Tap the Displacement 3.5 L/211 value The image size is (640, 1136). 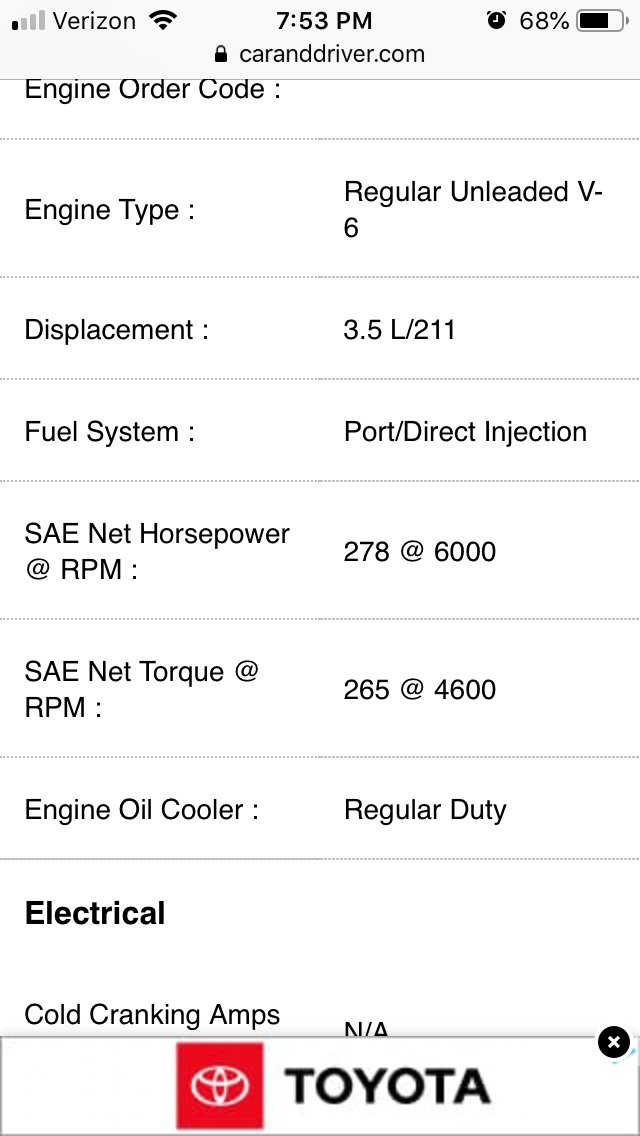point(399,330)
